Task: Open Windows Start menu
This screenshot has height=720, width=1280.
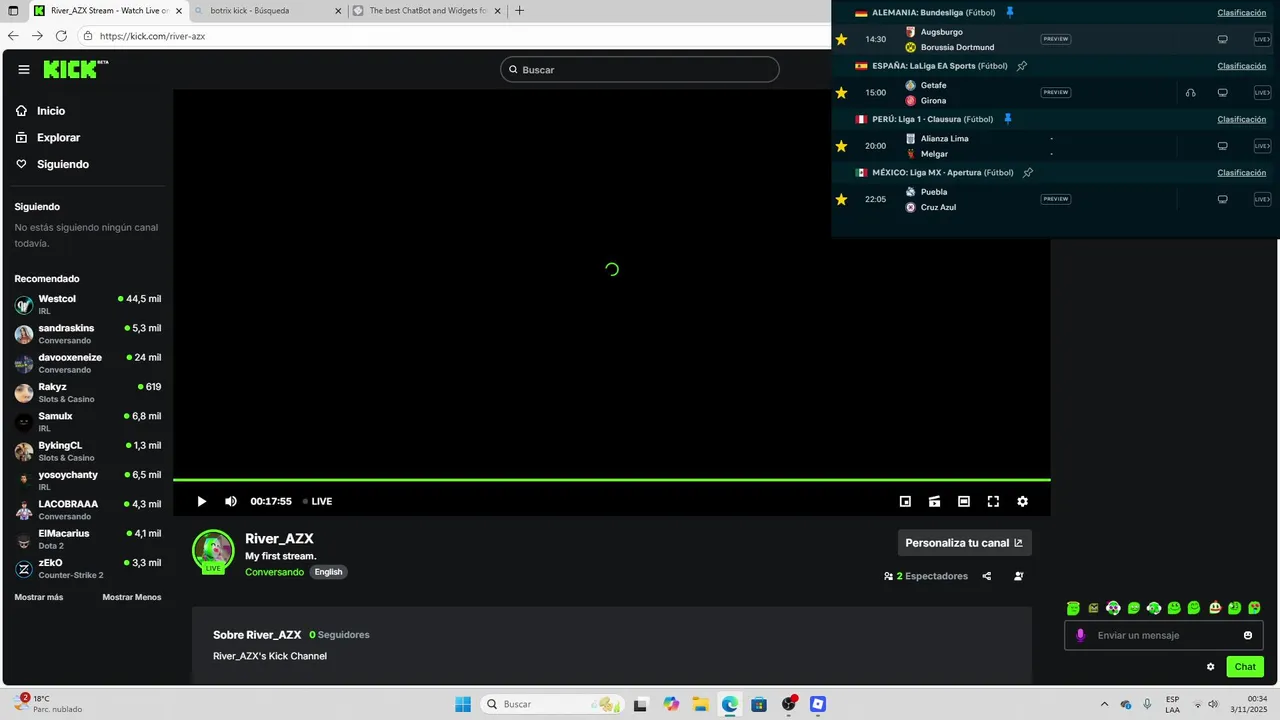Action: click(463, 704)
